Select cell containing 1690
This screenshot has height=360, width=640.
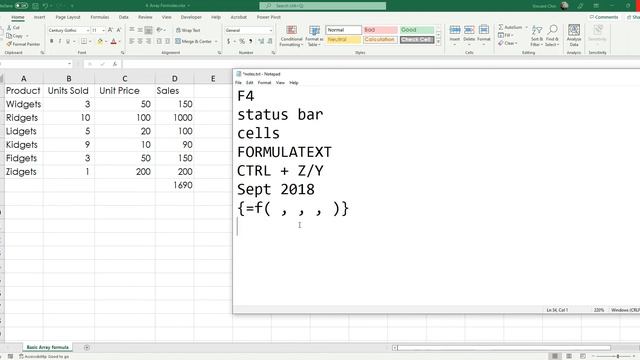tap(175, 185)
